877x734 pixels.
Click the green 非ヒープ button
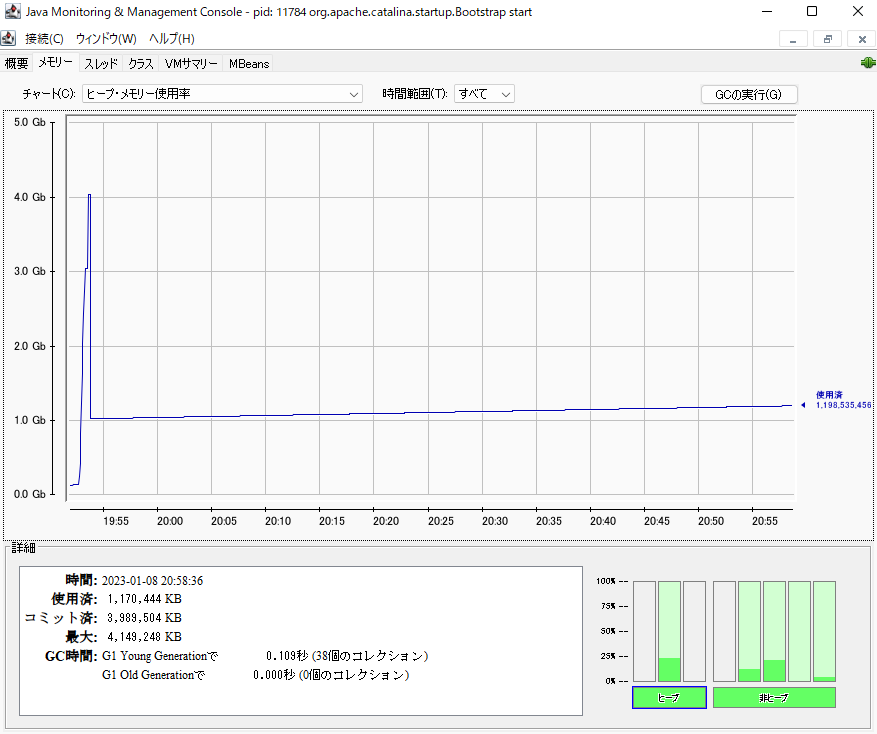[x=773, y=697]
